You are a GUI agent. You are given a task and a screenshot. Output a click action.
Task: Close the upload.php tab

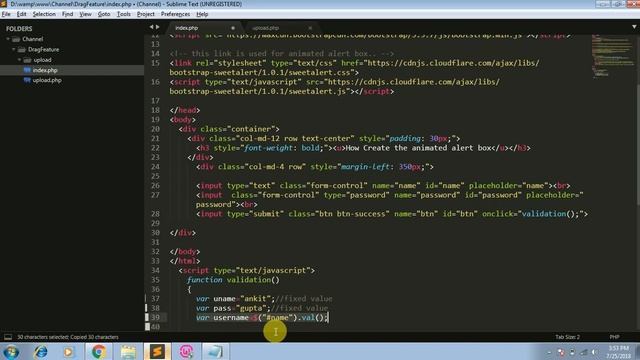point(310,28)
